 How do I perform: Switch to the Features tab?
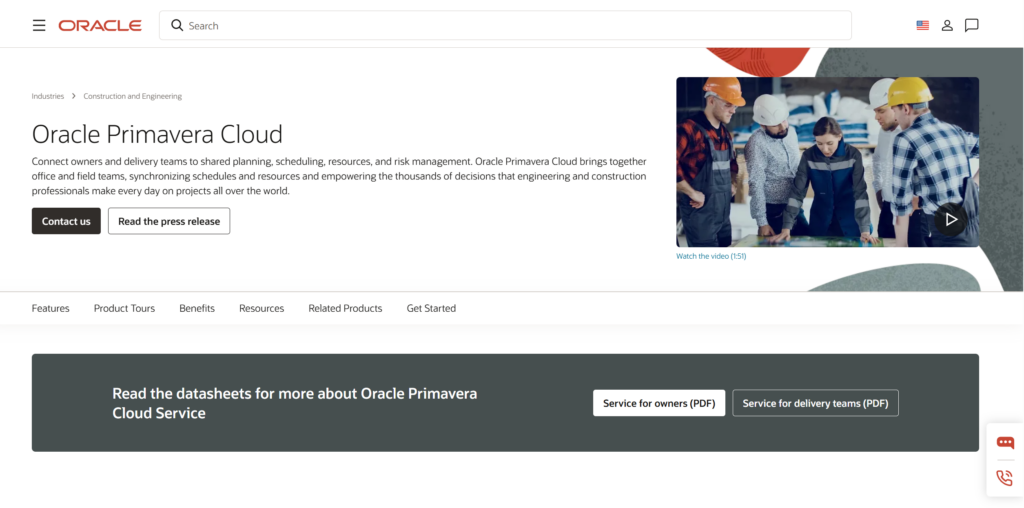51,308
